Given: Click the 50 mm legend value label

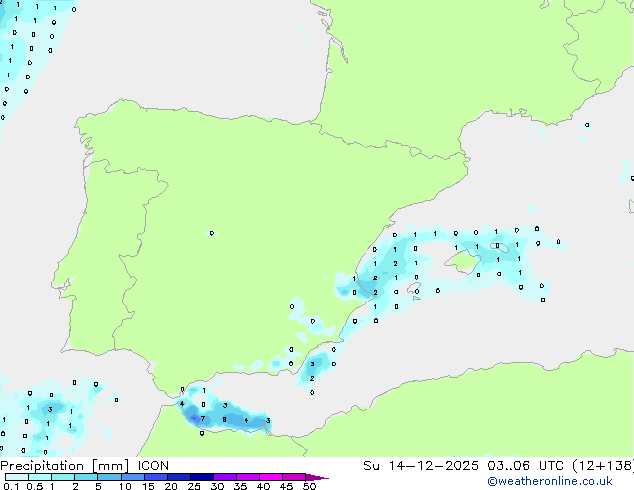Looking at the screenshot, I should click(309, 487).
